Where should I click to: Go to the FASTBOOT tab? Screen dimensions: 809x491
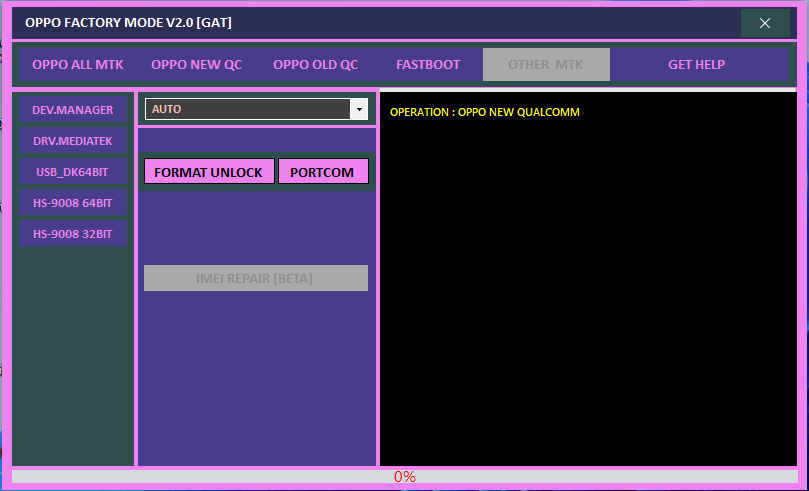428,65
